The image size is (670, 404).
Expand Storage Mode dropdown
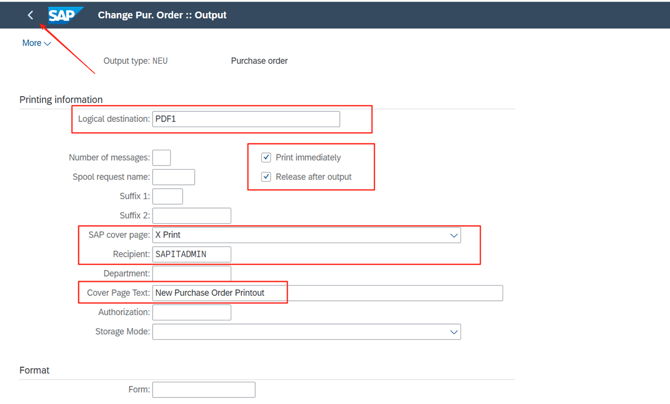click(453, 332)
